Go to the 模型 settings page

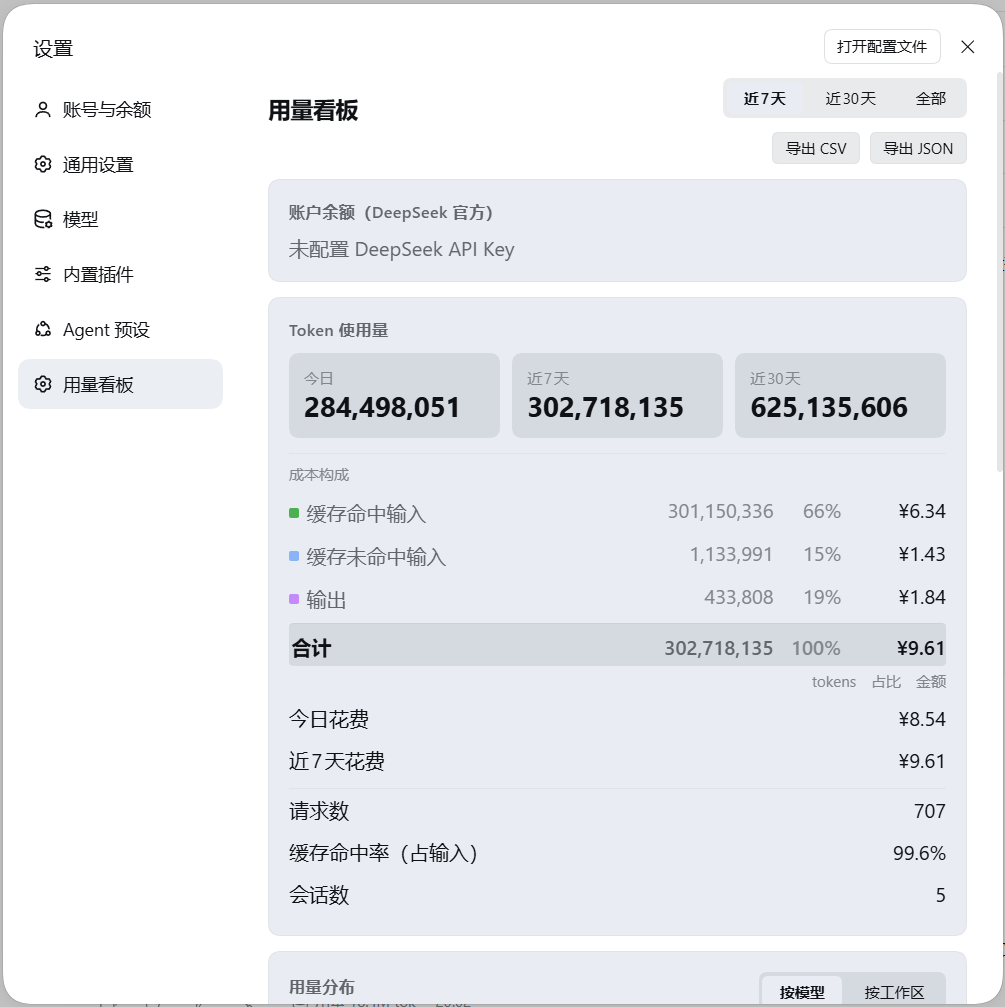(120, 220)
